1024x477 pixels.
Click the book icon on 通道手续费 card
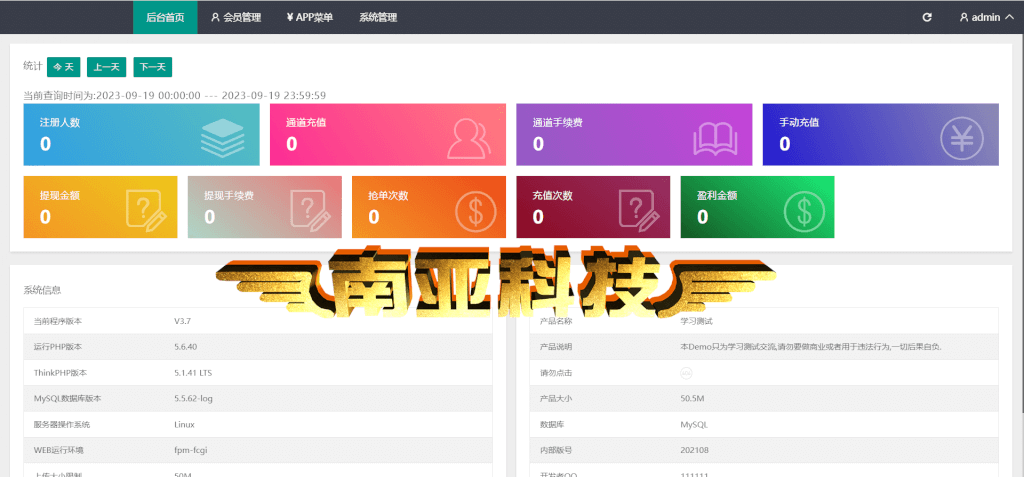(x=715, y=139)
